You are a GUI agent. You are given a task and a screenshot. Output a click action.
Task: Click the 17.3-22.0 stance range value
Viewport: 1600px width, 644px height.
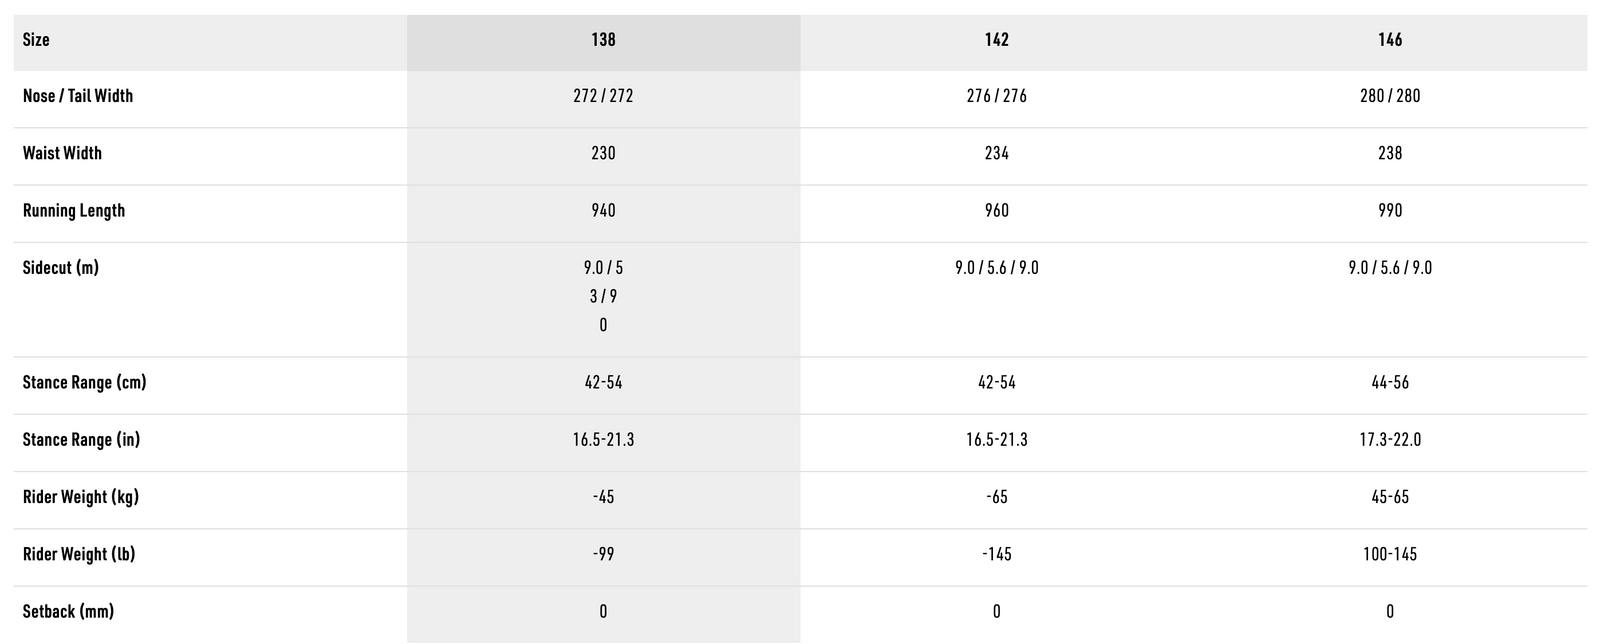point(1390,440)
